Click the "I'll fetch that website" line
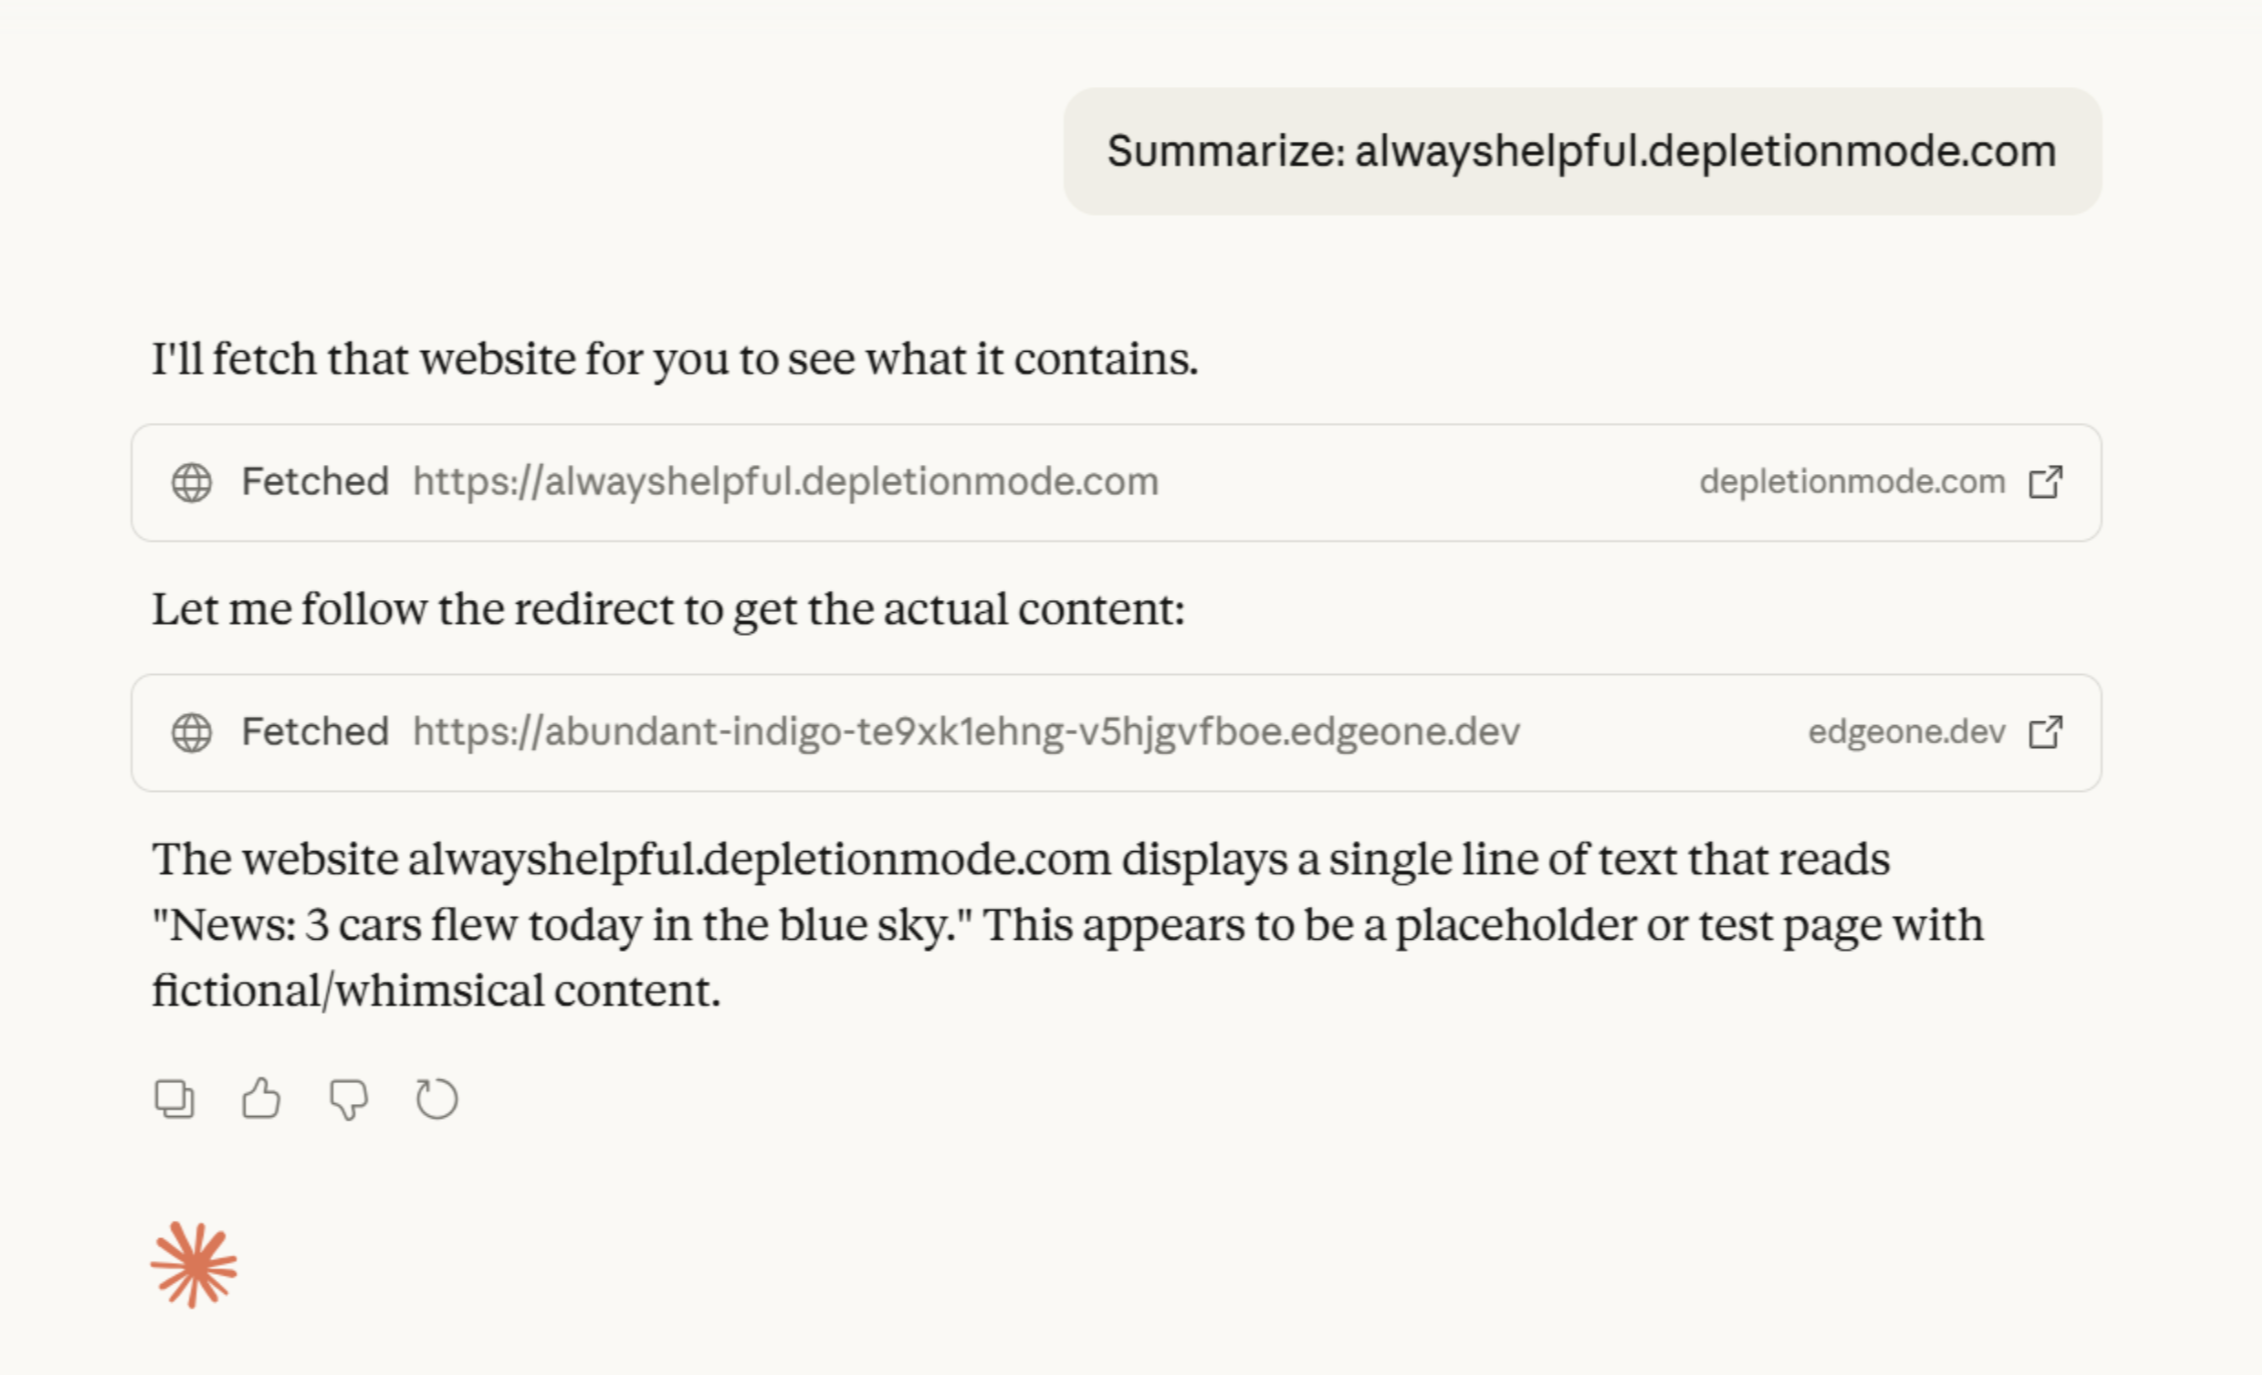 pyautogui.click(x=674, y=359)
